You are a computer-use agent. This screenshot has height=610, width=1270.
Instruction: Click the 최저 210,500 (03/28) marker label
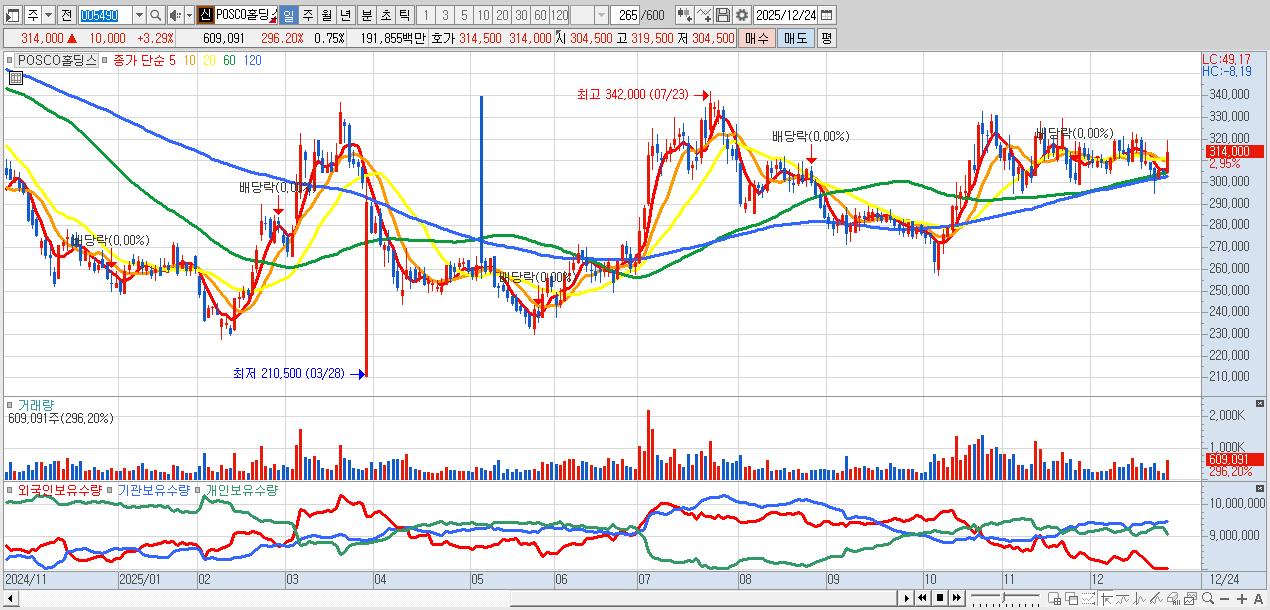288,373
